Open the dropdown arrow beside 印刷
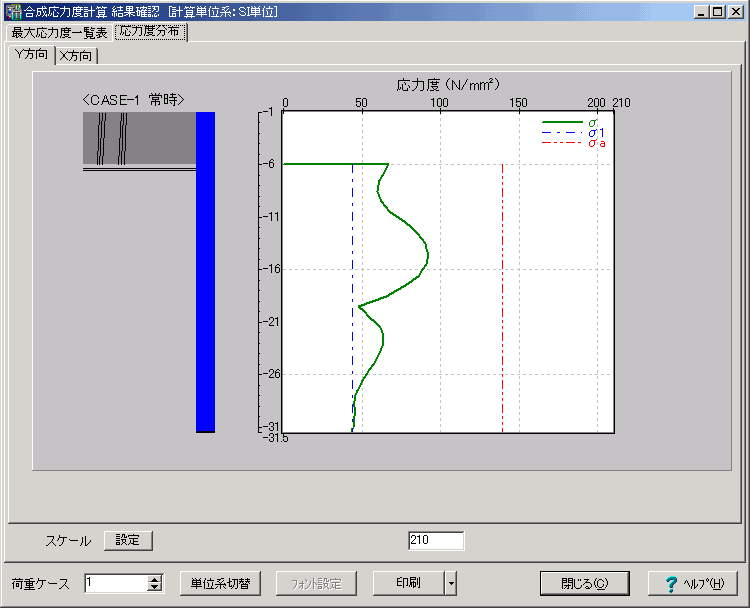Viewport: 750px width, 608px height. [x=451, y=583]
